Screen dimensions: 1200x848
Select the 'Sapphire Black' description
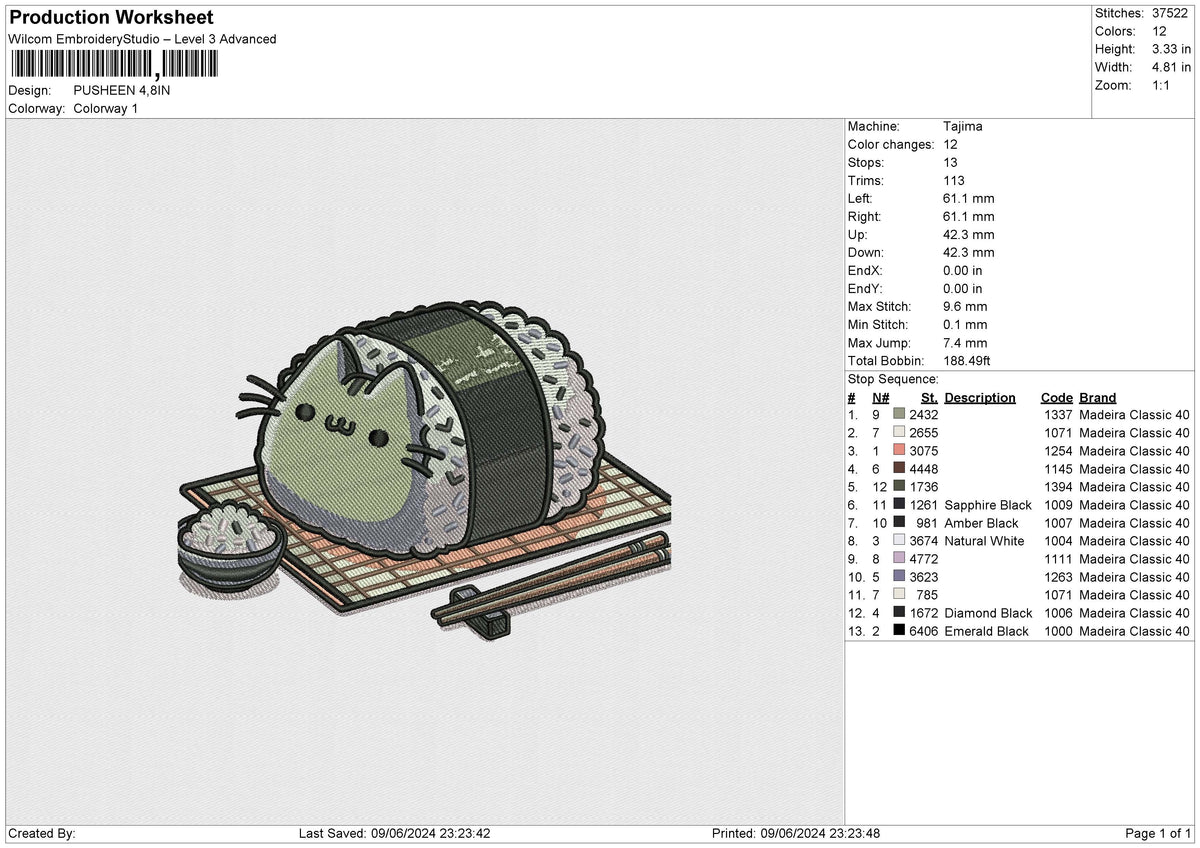988,505
